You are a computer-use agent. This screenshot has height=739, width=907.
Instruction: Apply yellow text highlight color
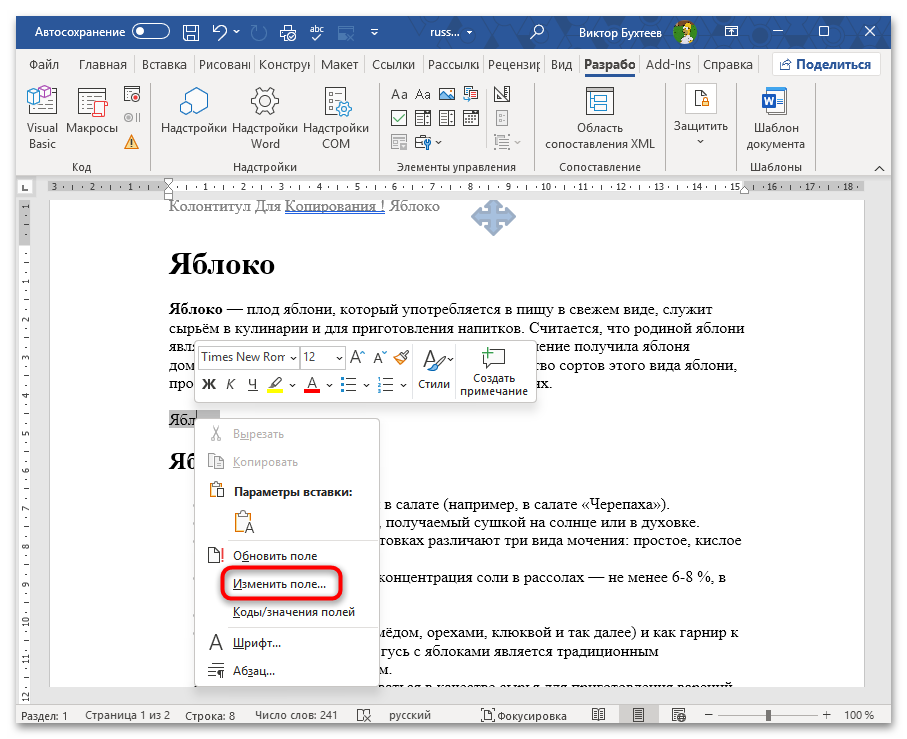tap(275, 385)
